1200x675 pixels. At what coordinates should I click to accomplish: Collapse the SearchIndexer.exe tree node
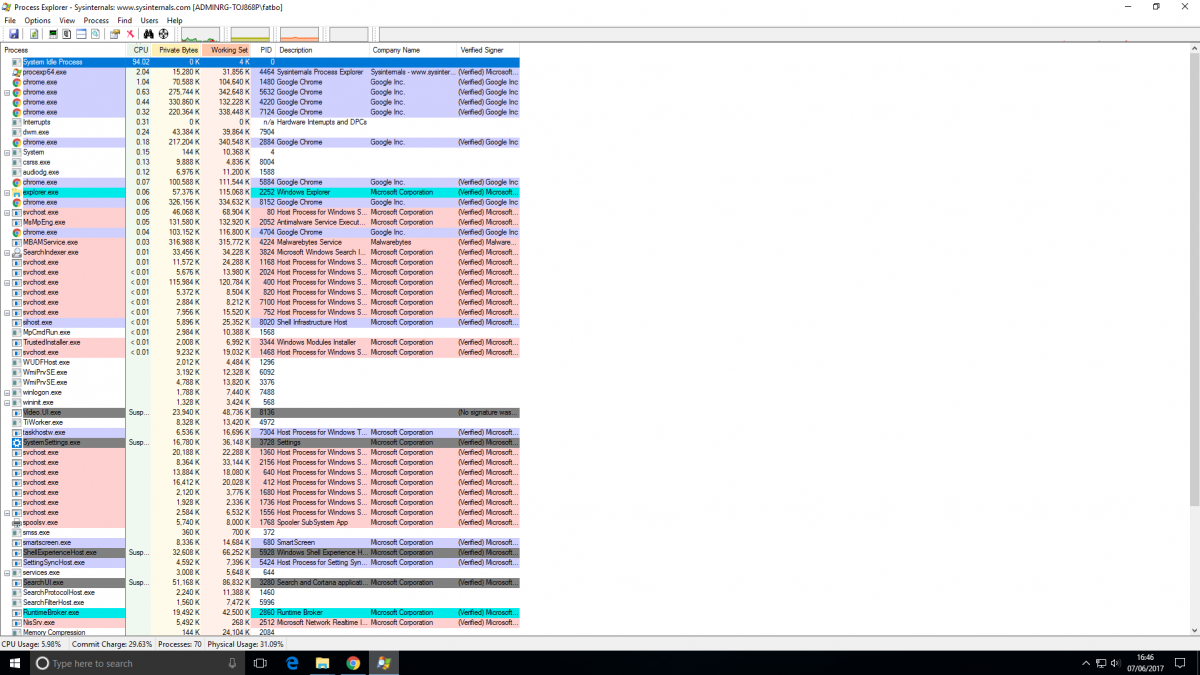(7, 252)
